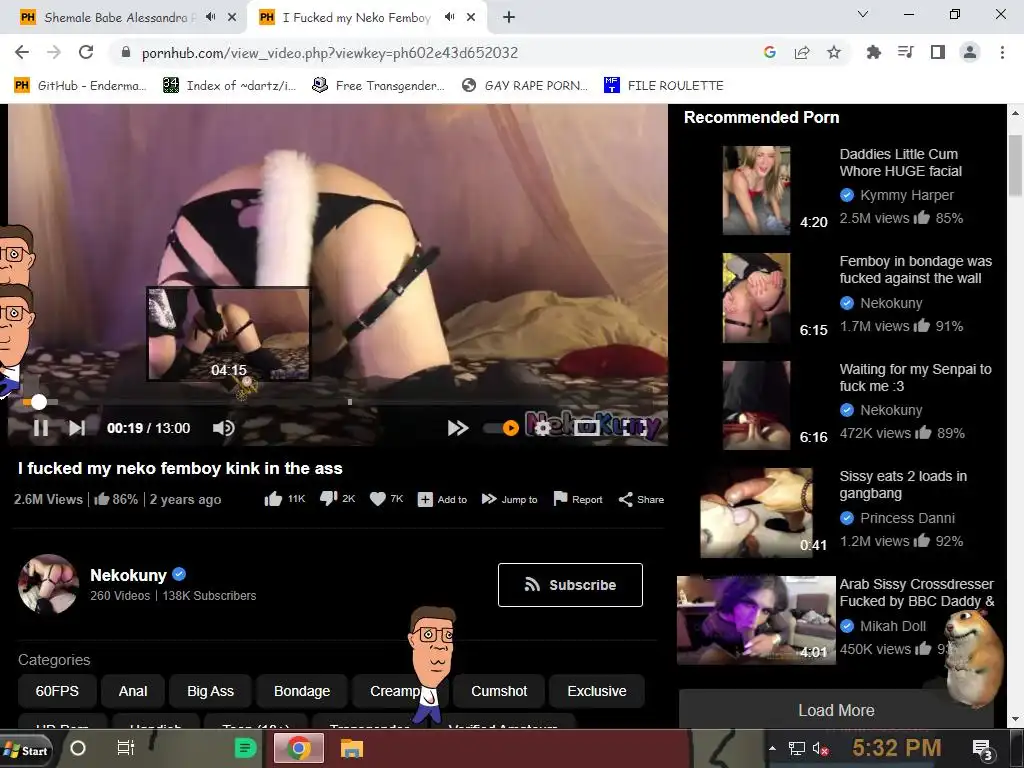
Task: Show hidden system tray icons
Action: pos(773,748)
